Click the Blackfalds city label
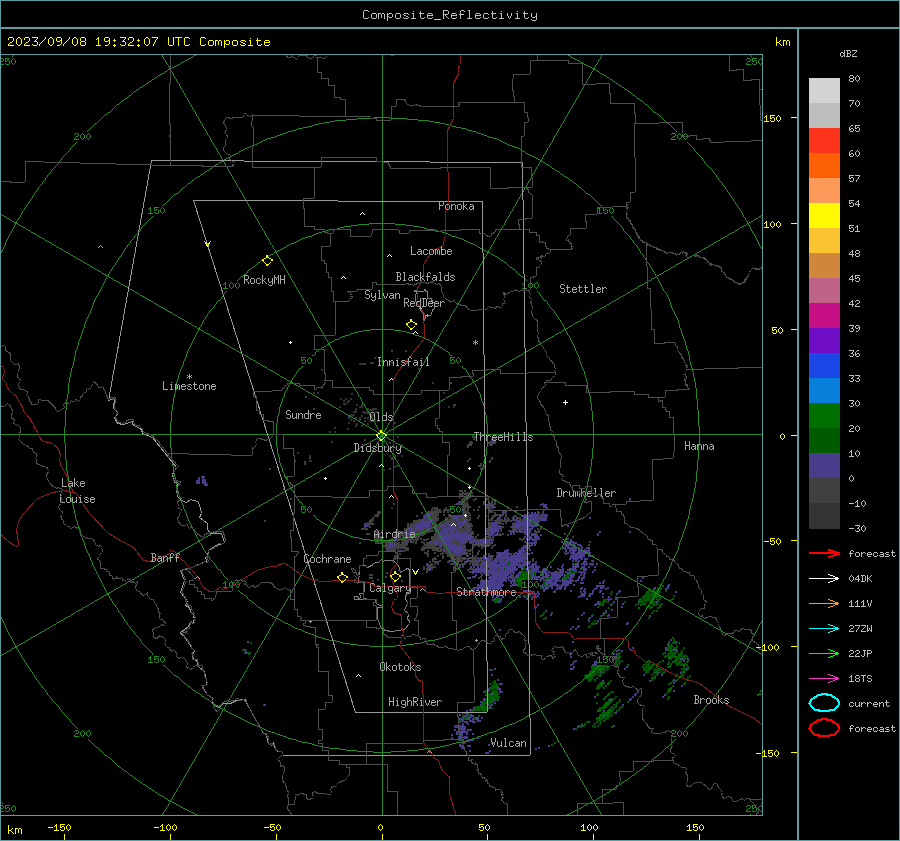 tap(425, 277)
